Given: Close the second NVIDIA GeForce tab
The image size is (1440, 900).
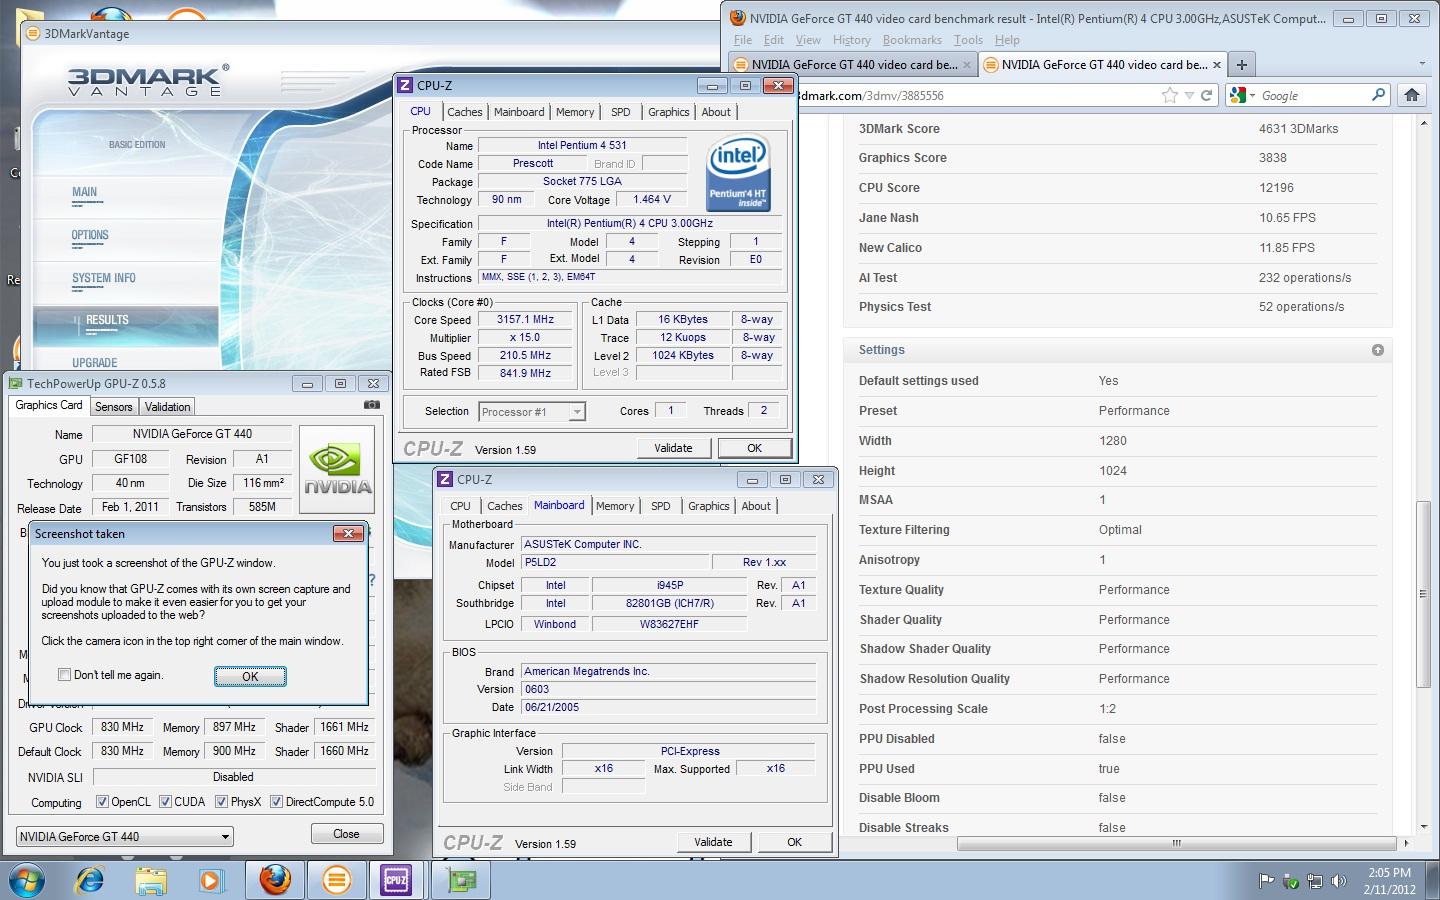Looking at the screenshot, I should click(x=1216, y=65).
